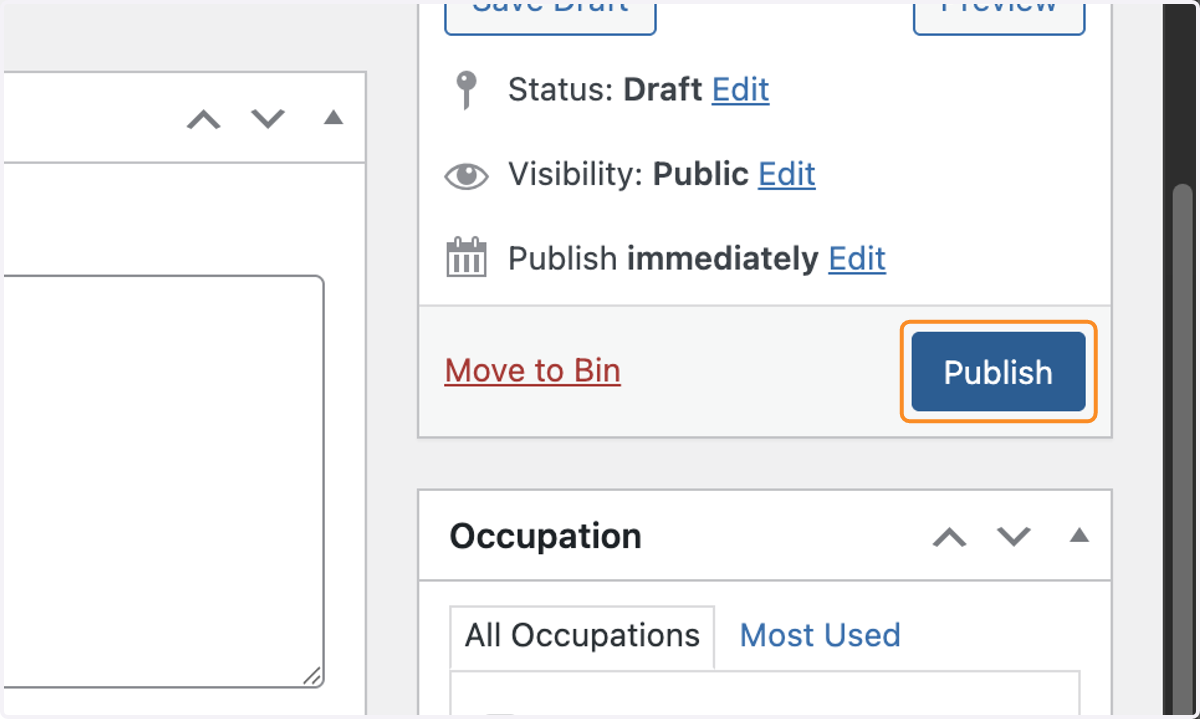Image resolution: width=1200 pixels, height=719 pixels.
Task: Click the "immediately" publish text
Action: click(x=722, y=259)
